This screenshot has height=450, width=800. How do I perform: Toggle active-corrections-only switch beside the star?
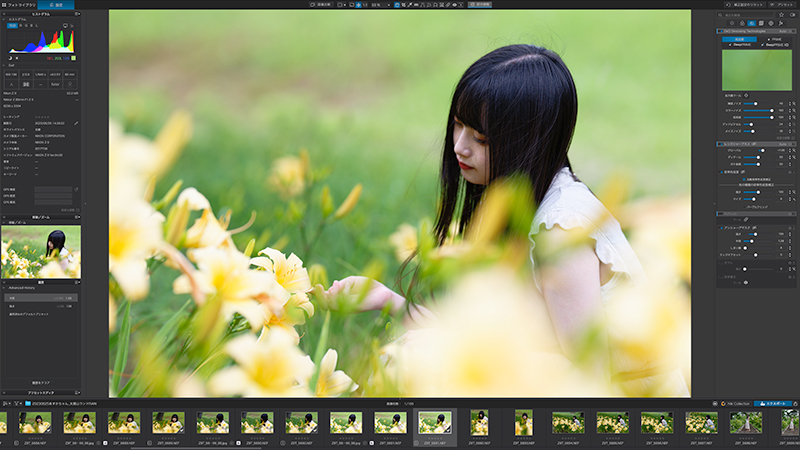pos(792,15)
